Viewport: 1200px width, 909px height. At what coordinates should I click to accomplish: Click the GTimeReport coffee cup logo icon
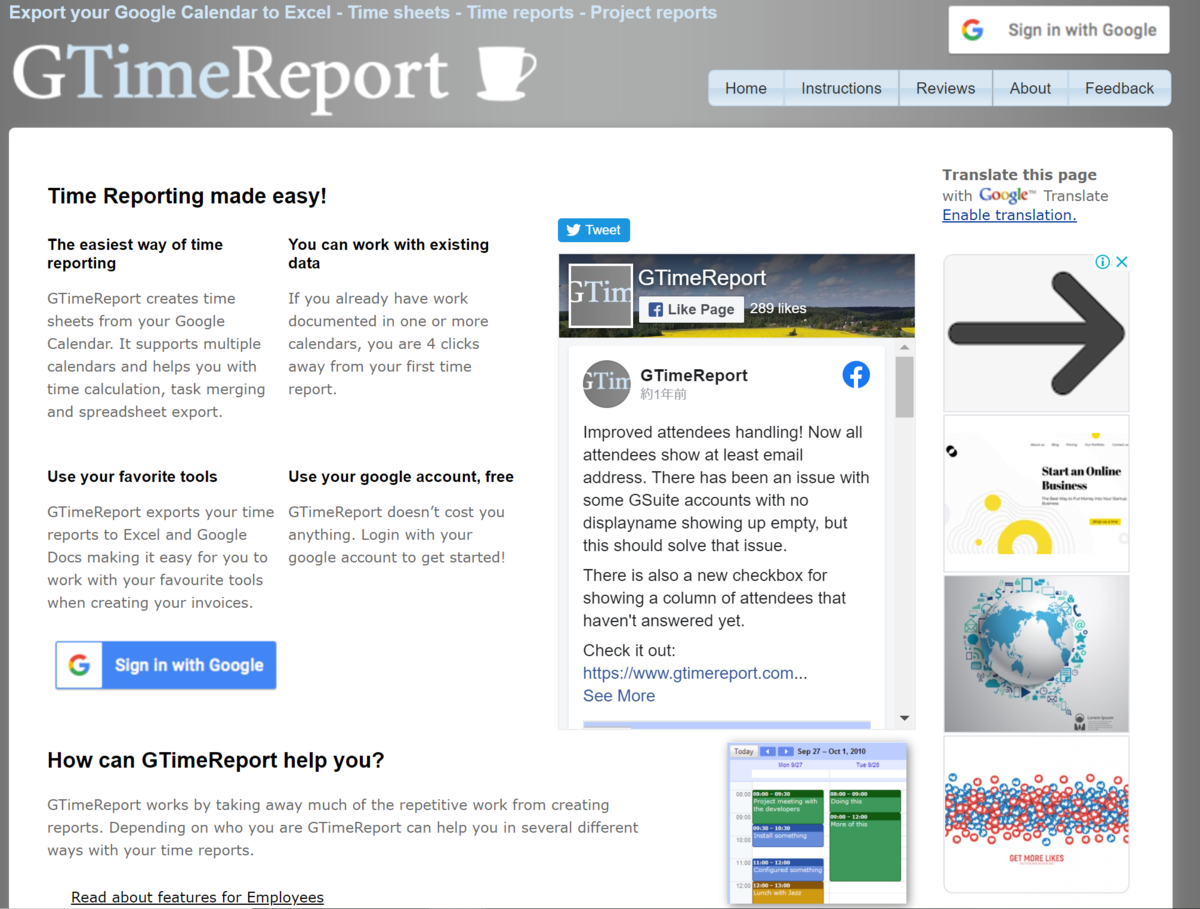(x=506, y=74)
